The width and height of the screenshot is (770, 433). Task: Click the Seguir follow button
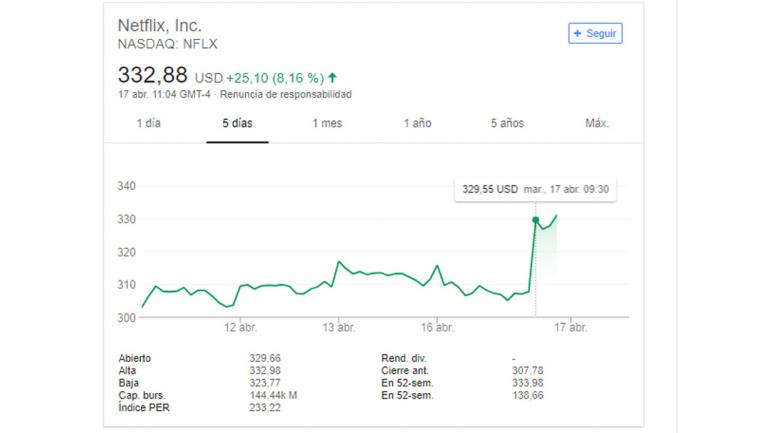(595, 33)
